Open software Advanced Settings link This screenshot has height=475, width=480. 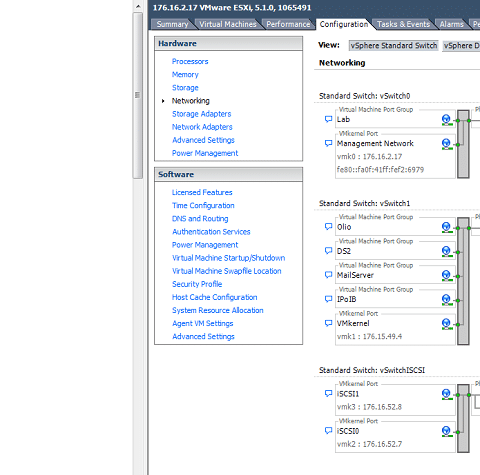pyautogui.click(x=203, y=337)
